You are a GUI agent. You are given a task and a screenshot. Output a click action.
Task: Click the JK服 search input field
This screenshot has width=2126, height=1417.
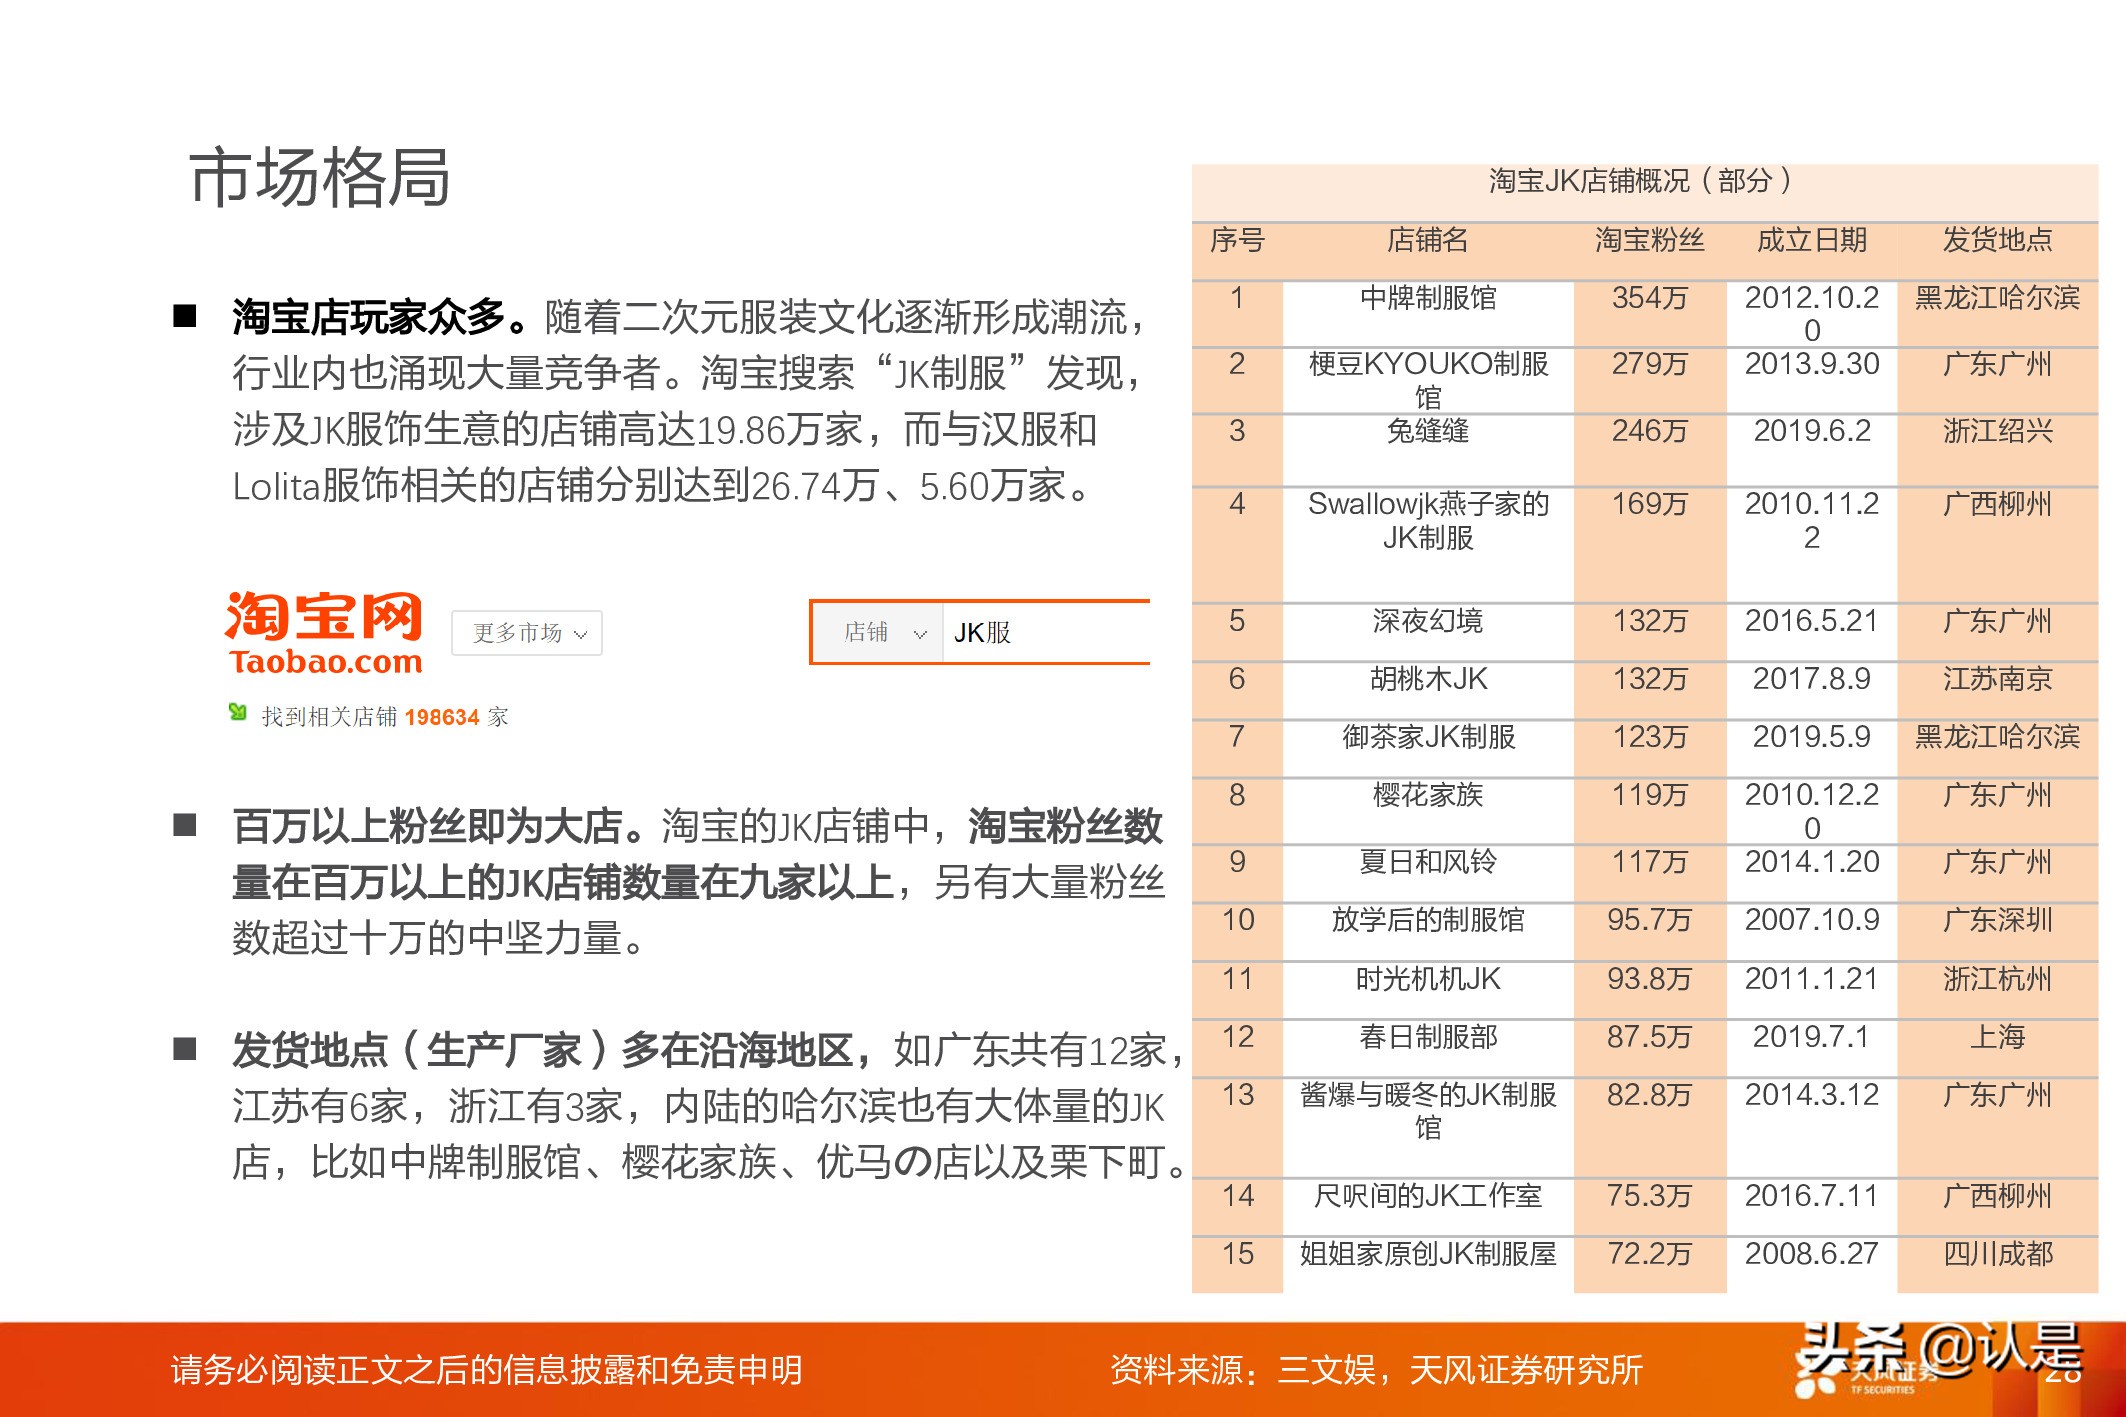[x=1045, y=632]
